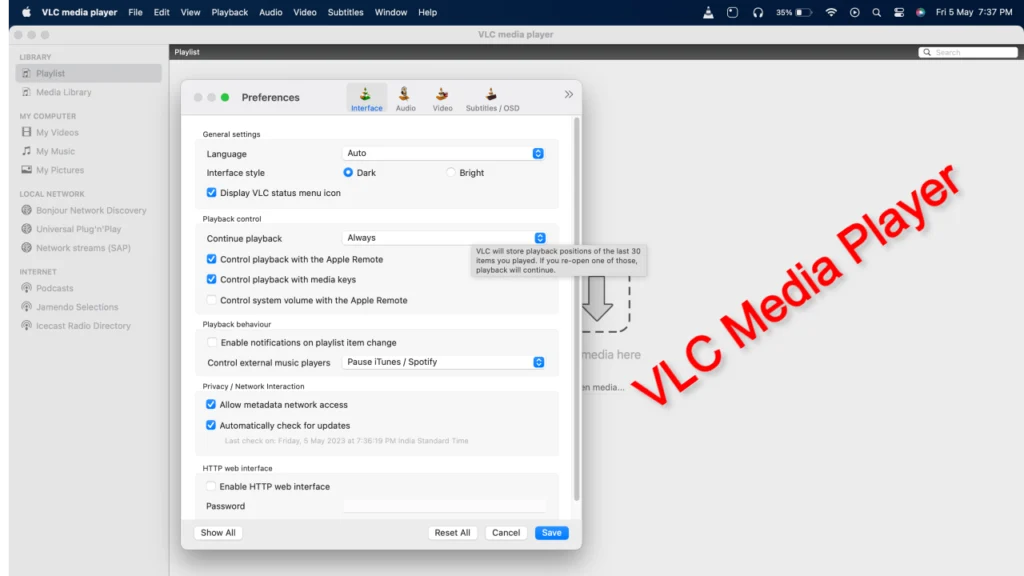Toggle Allow metadata network access

click(210, 405)
